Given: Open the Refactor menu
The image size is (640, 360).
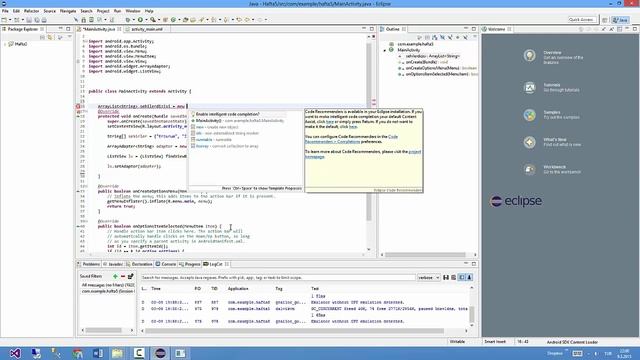Looking at the screenshot, I should 31,11.
